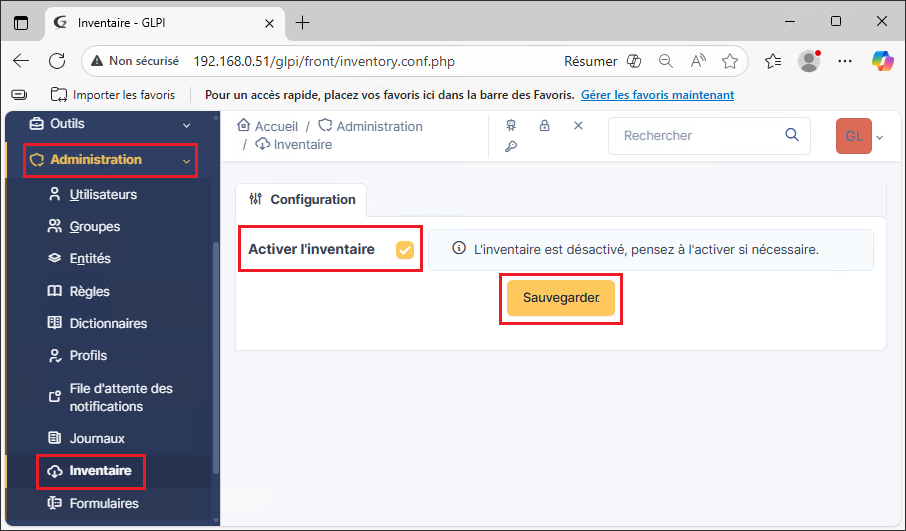Select the Configuration tab
The image size is (906, 531).
coord(302,200)
